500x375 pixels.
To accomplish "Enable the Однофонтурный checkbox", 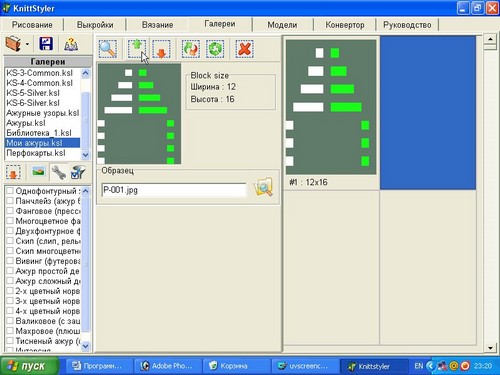I will pyautogui.click(x=10, y=191).
